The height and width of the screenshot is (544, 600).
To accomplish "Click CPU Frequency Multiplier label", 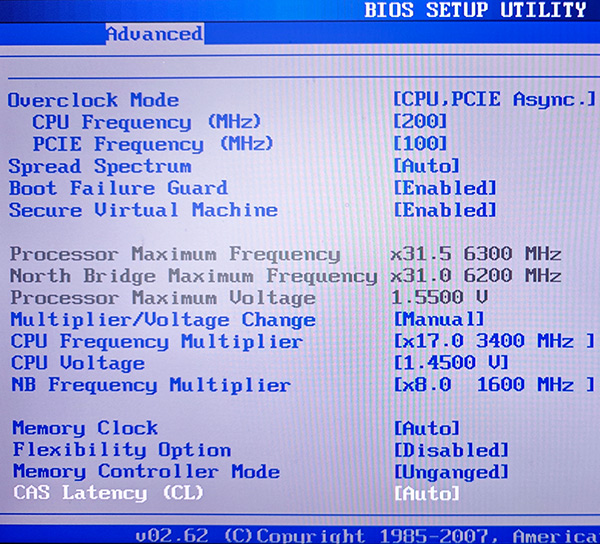I will 157,342.
